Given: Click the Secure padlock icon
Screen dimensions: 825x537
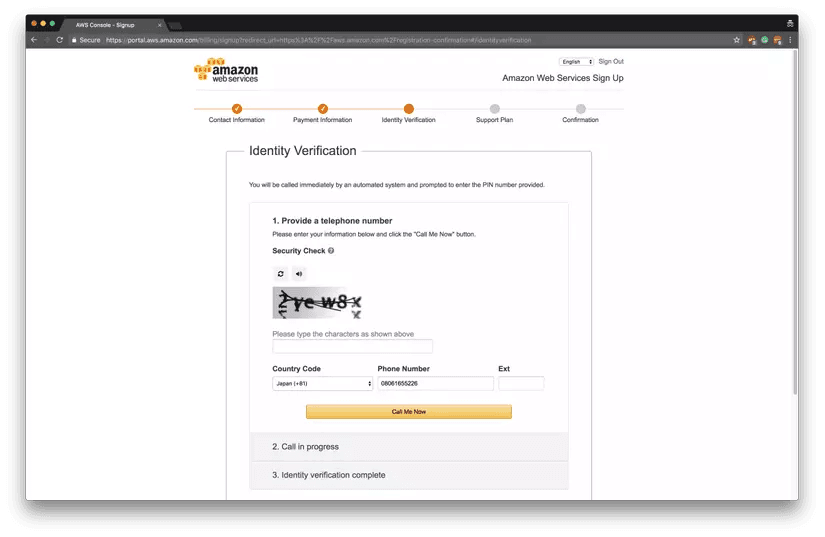Looking at the screenshot, I should pyautogui.click(x=74, y=40).
